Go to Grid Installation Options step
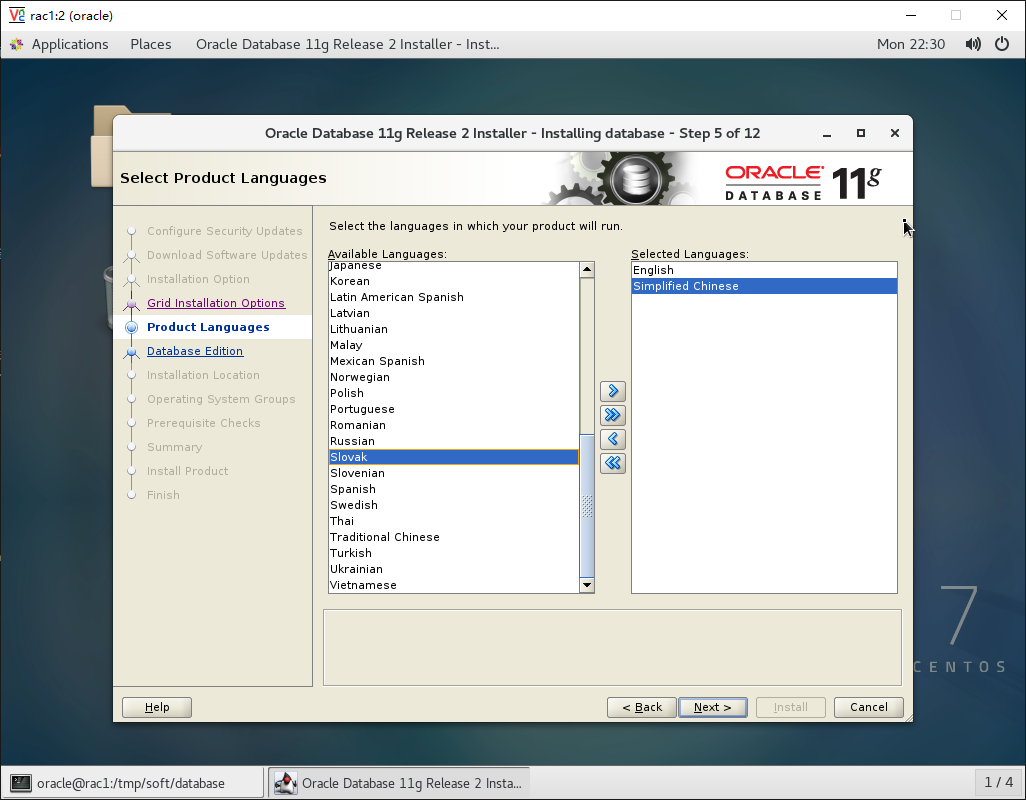The width and height of the screenshot is (1026, 800). tap(216, 303)
